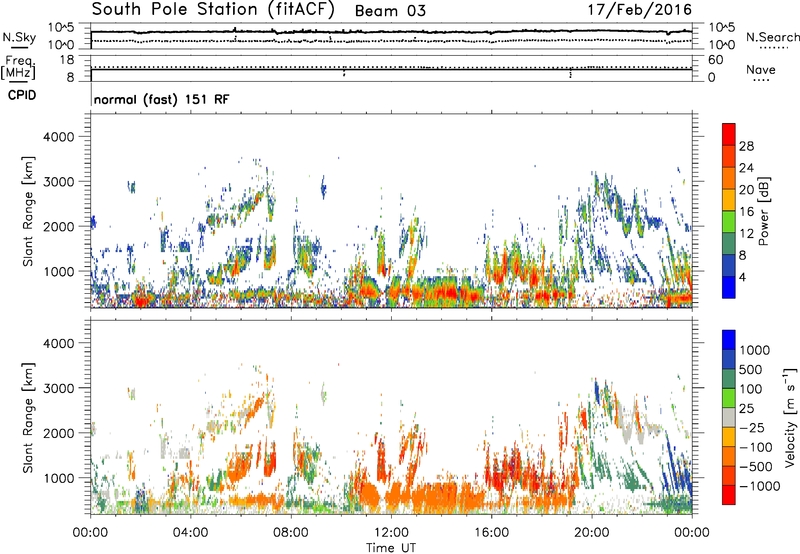Click the date '17/Feb/2016'

pos(640,10)
